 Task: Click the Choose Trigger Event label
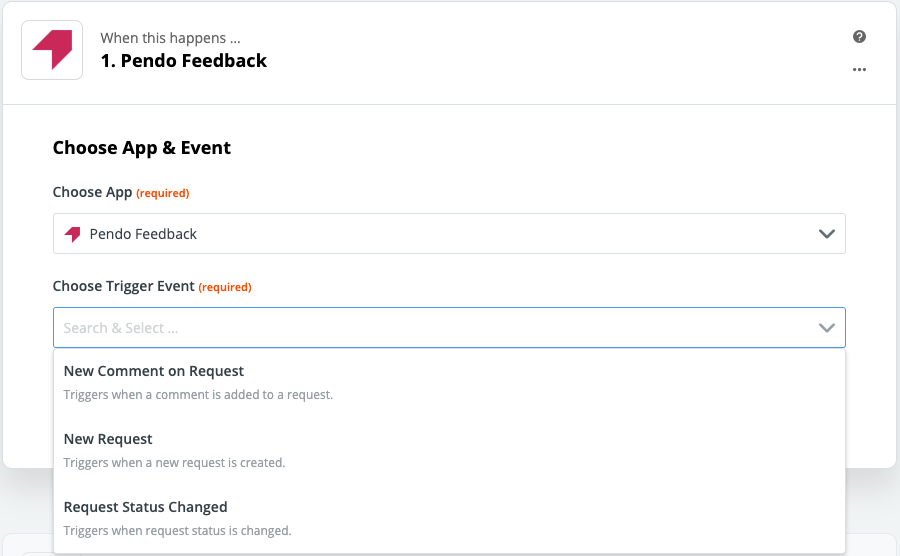[x=123, y=286]
